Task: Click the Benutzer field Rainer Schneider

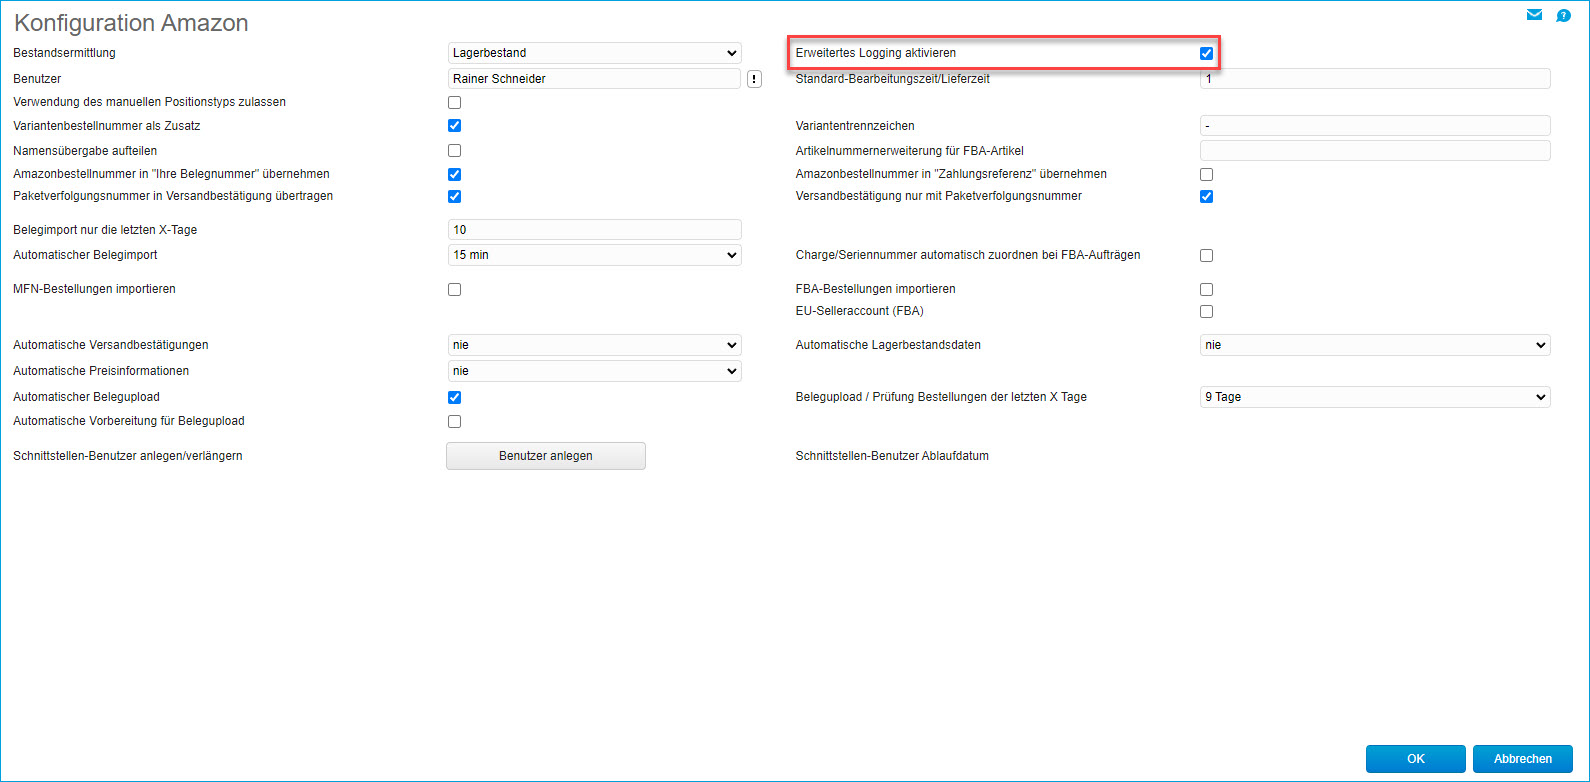Action: click(595, 79)
